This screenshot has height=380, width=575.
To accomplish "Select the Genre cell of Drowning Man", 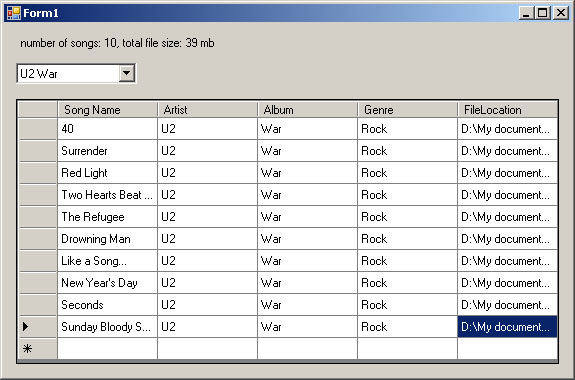I will coord(408,239).
